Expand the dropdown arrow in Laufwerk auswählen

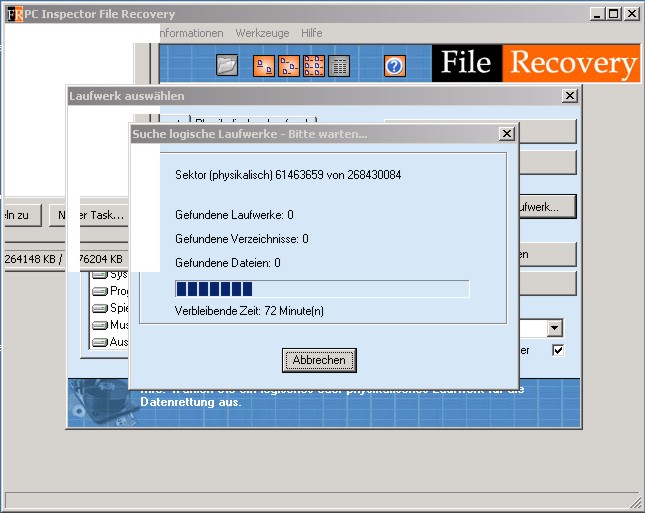[555, 328]
